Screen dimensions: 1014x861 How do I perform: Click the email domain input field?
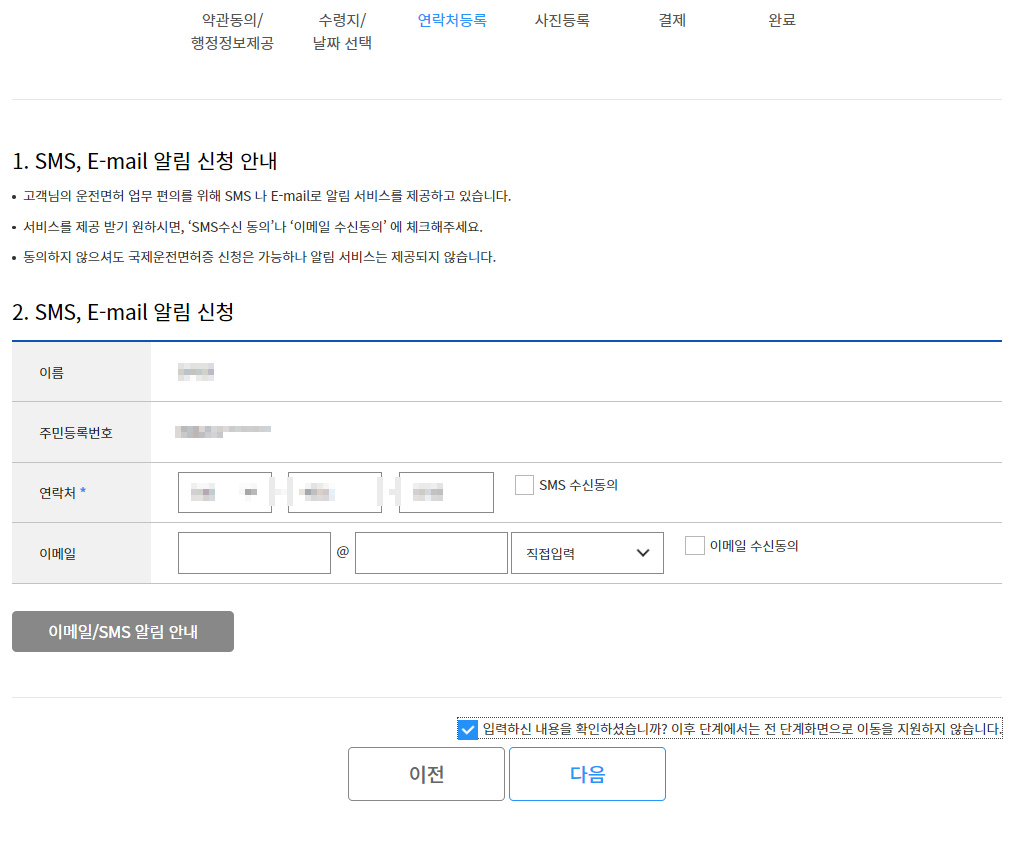[x=431, y=553]
